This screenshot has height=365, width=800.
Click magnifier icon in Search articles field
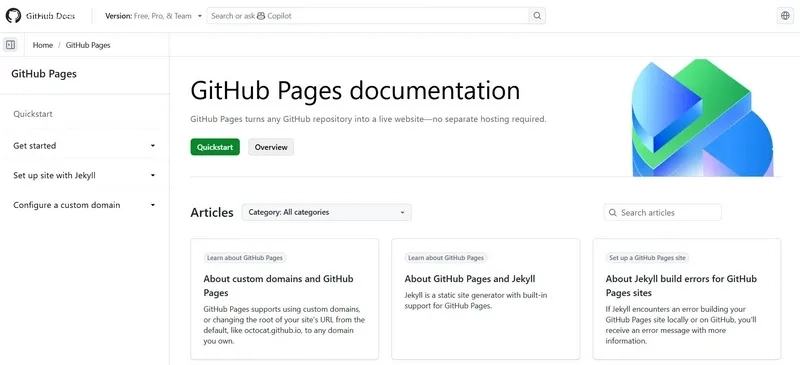613,212
